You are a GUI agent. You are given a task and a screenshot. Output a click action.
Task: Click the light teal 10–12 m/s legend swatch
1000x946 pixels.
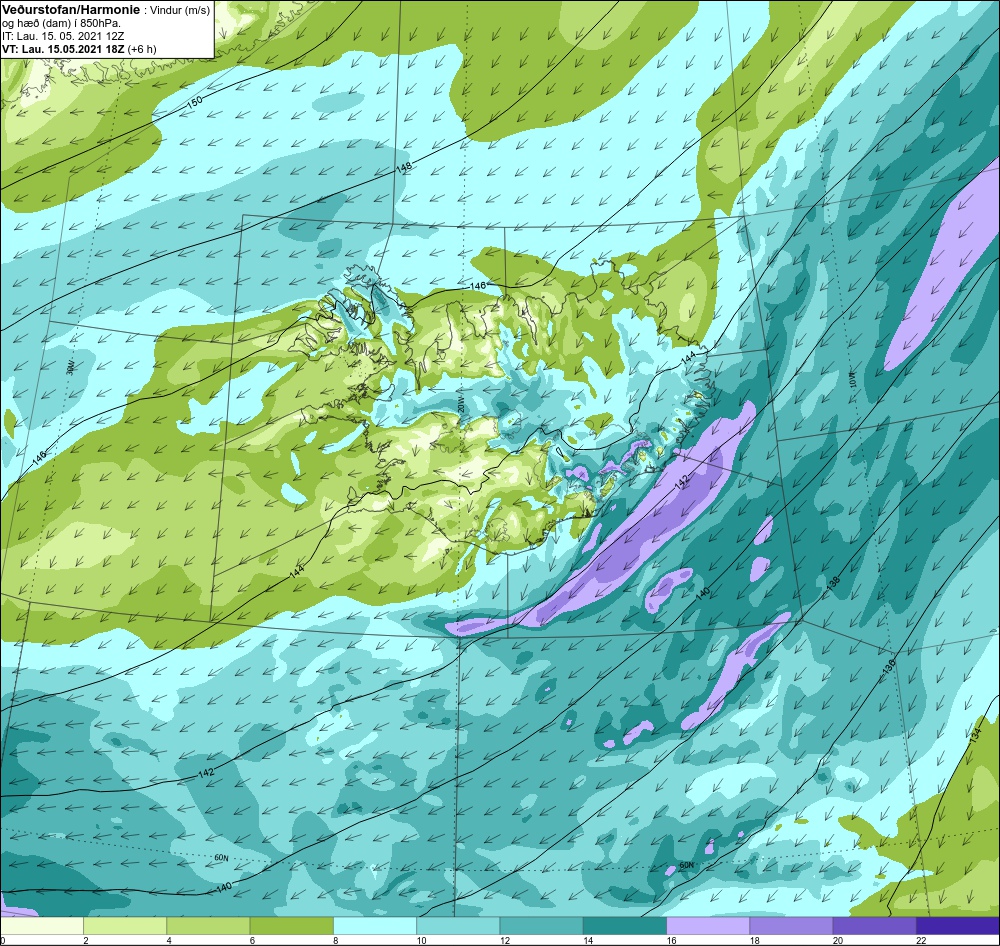(x=458, y=926)
